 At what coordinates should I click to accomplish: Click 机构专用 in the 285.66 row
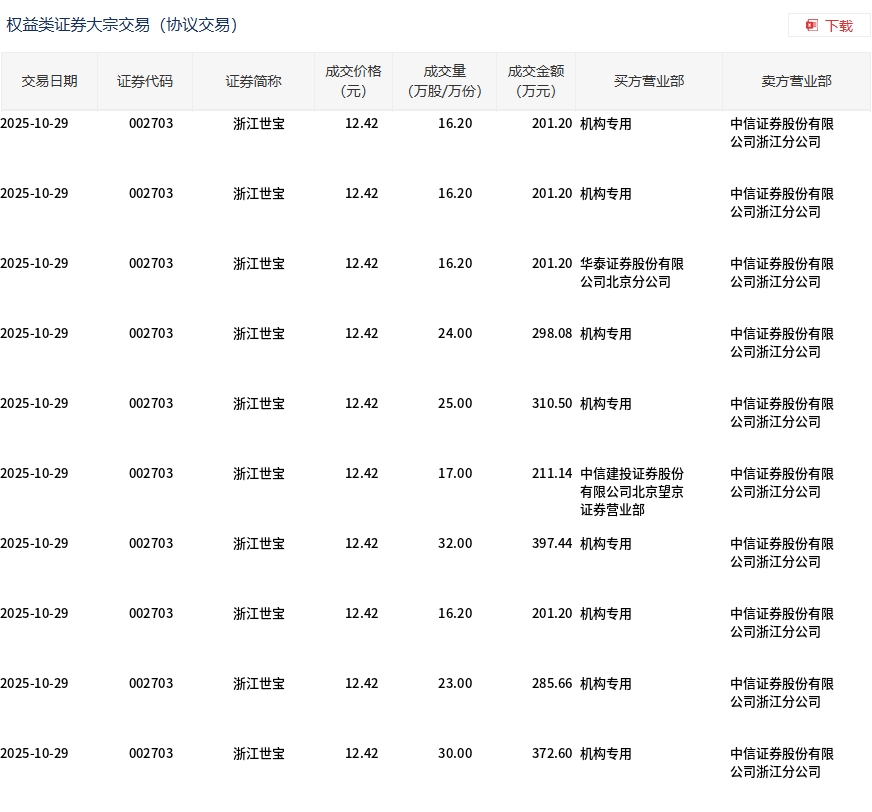[606, 684]
